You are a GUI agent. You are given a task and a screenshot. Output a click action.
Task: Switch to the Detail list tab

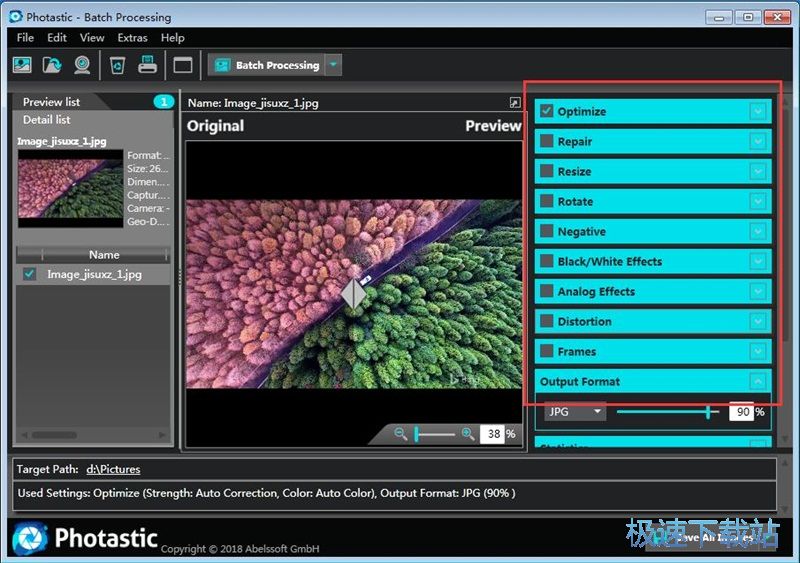tap(47, 120)
